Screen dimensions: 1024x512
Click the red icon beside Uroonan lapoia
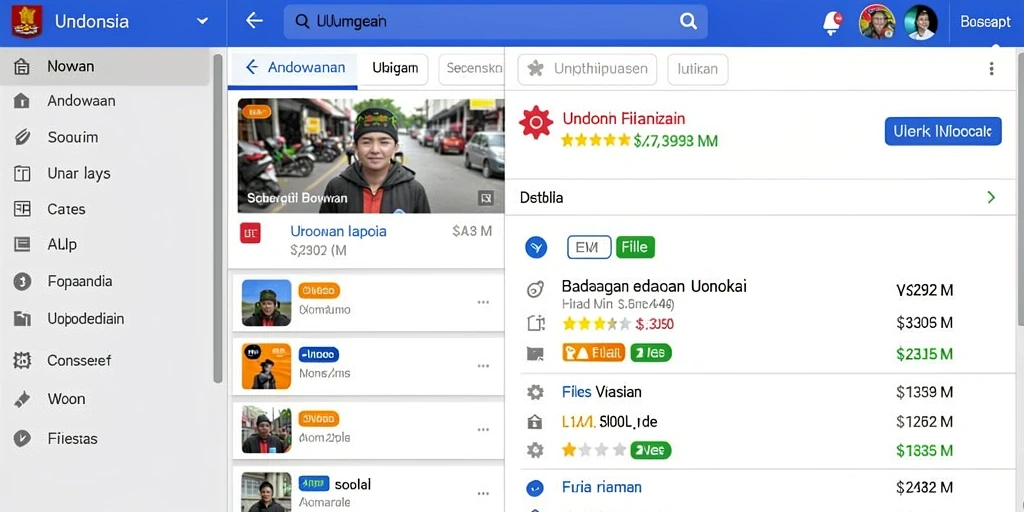[250, 233]
